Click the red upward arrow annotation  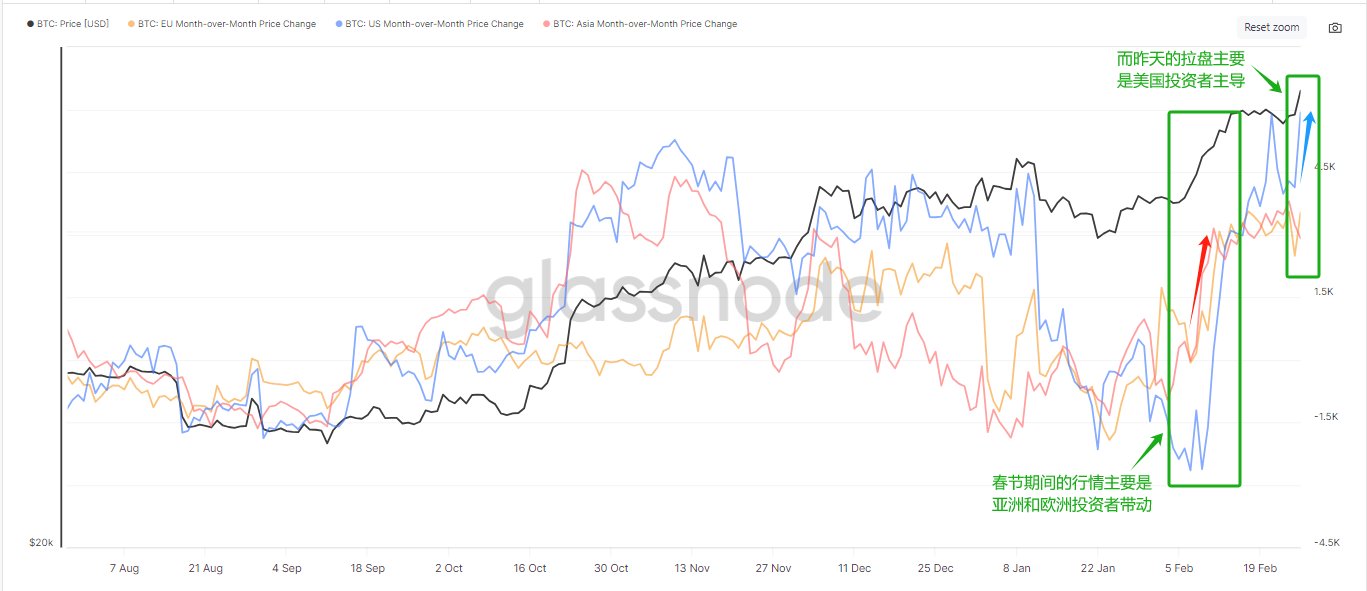pyautogui.click(x=1196, y=278)
